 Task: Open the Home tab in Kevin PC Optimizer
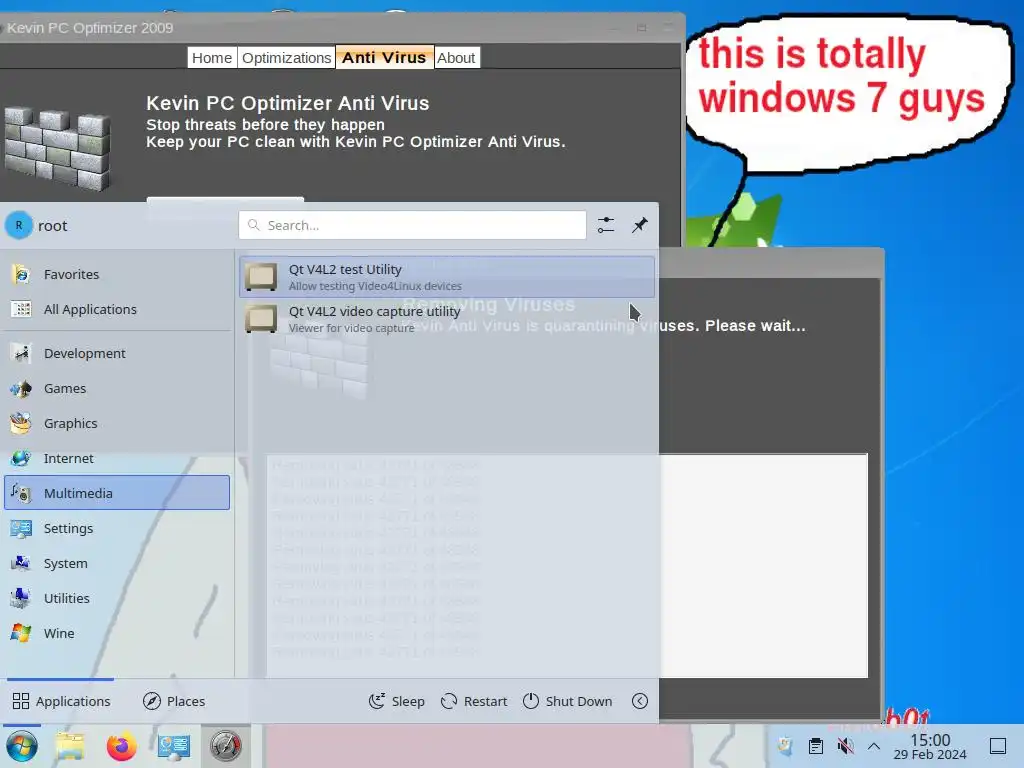[212, 57]
